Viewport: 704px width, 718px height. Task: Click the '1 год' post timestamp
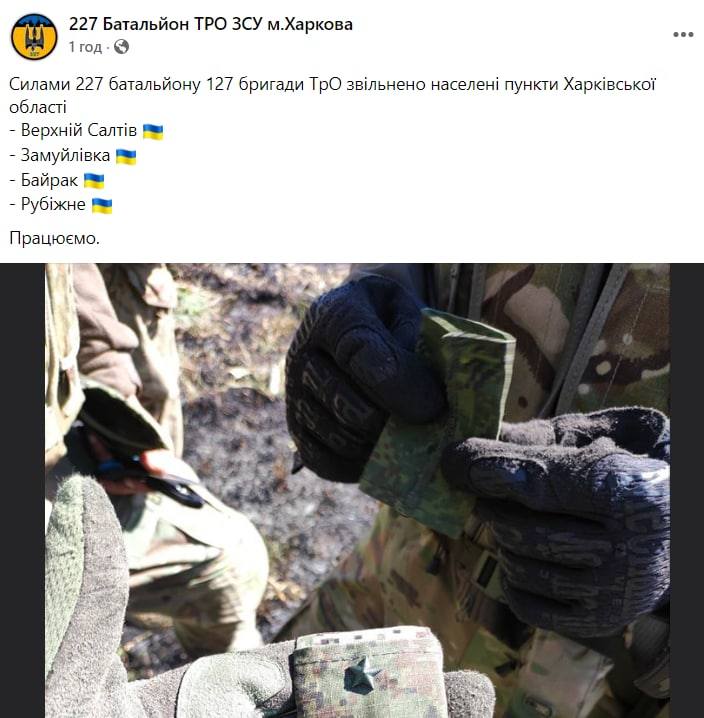pyautogui.click(x=85, y=47)
